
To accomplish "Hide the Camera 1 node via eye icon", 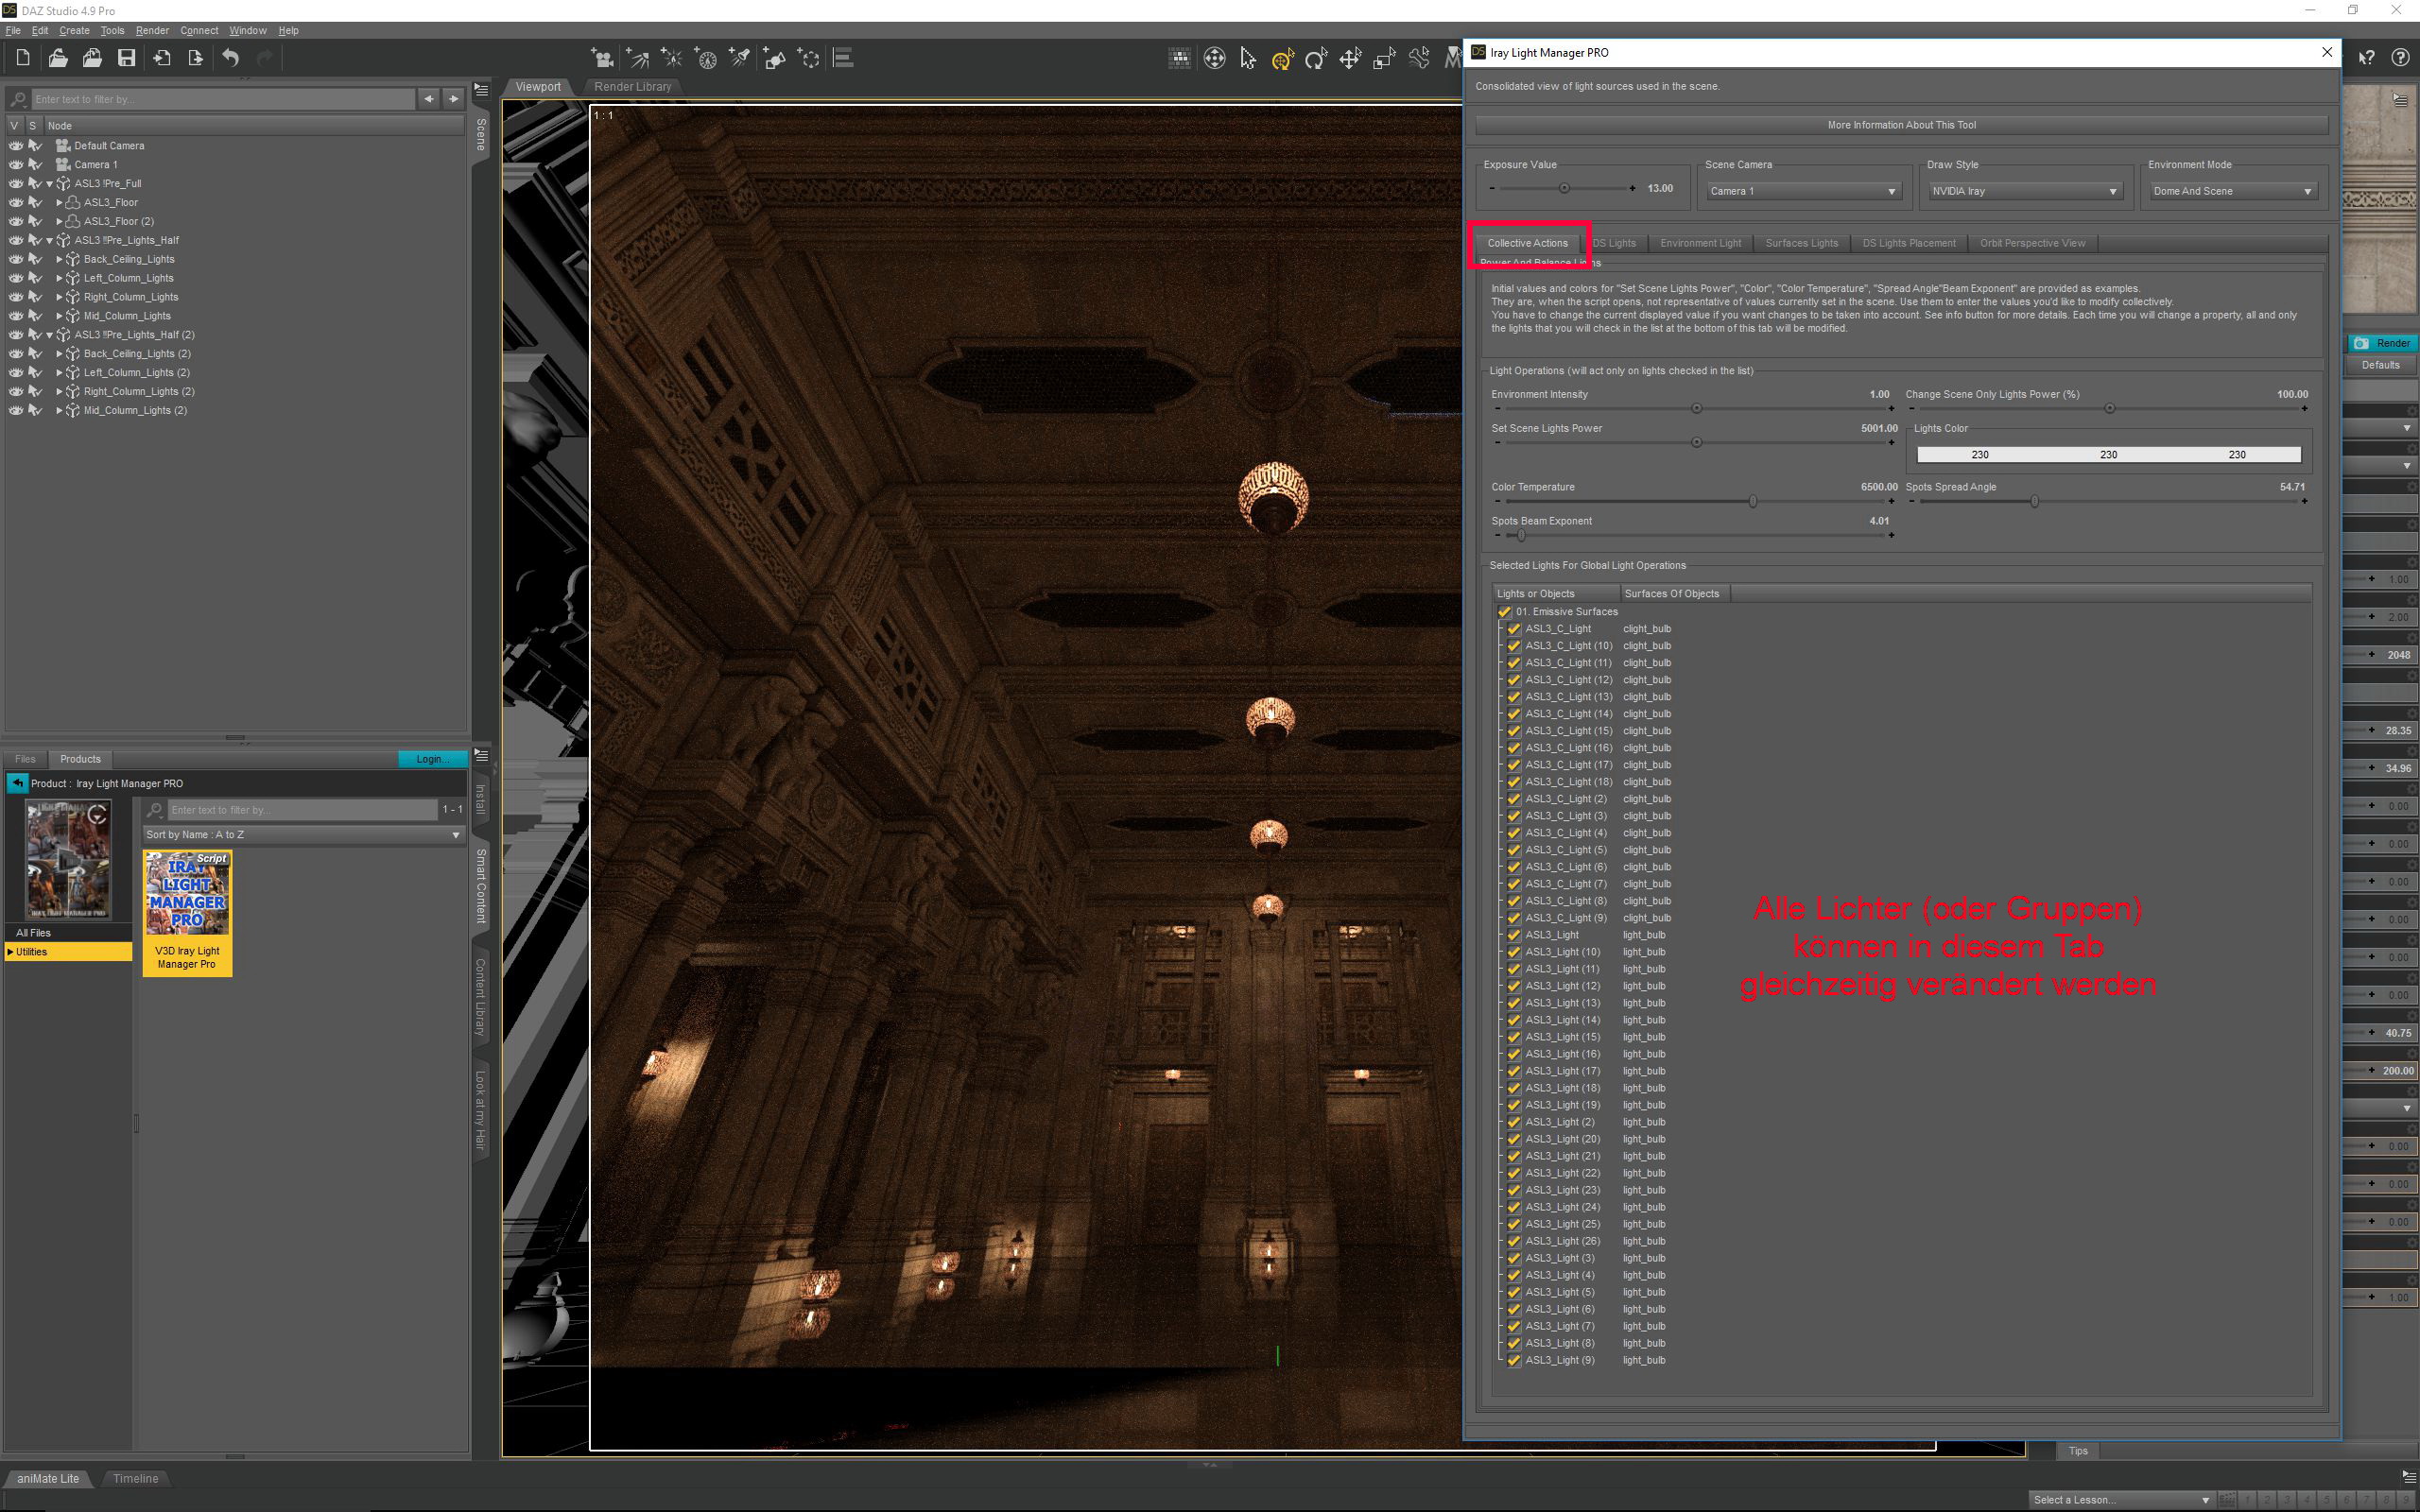I will click(16, 164).
